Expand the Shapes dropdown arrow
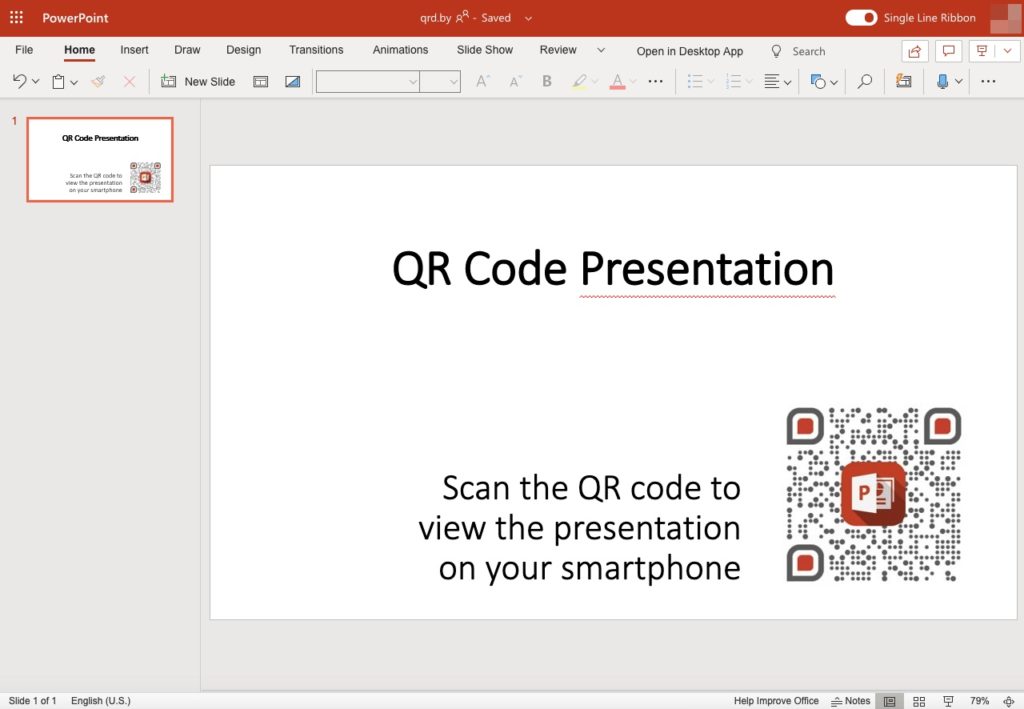 tap(834, 82)
